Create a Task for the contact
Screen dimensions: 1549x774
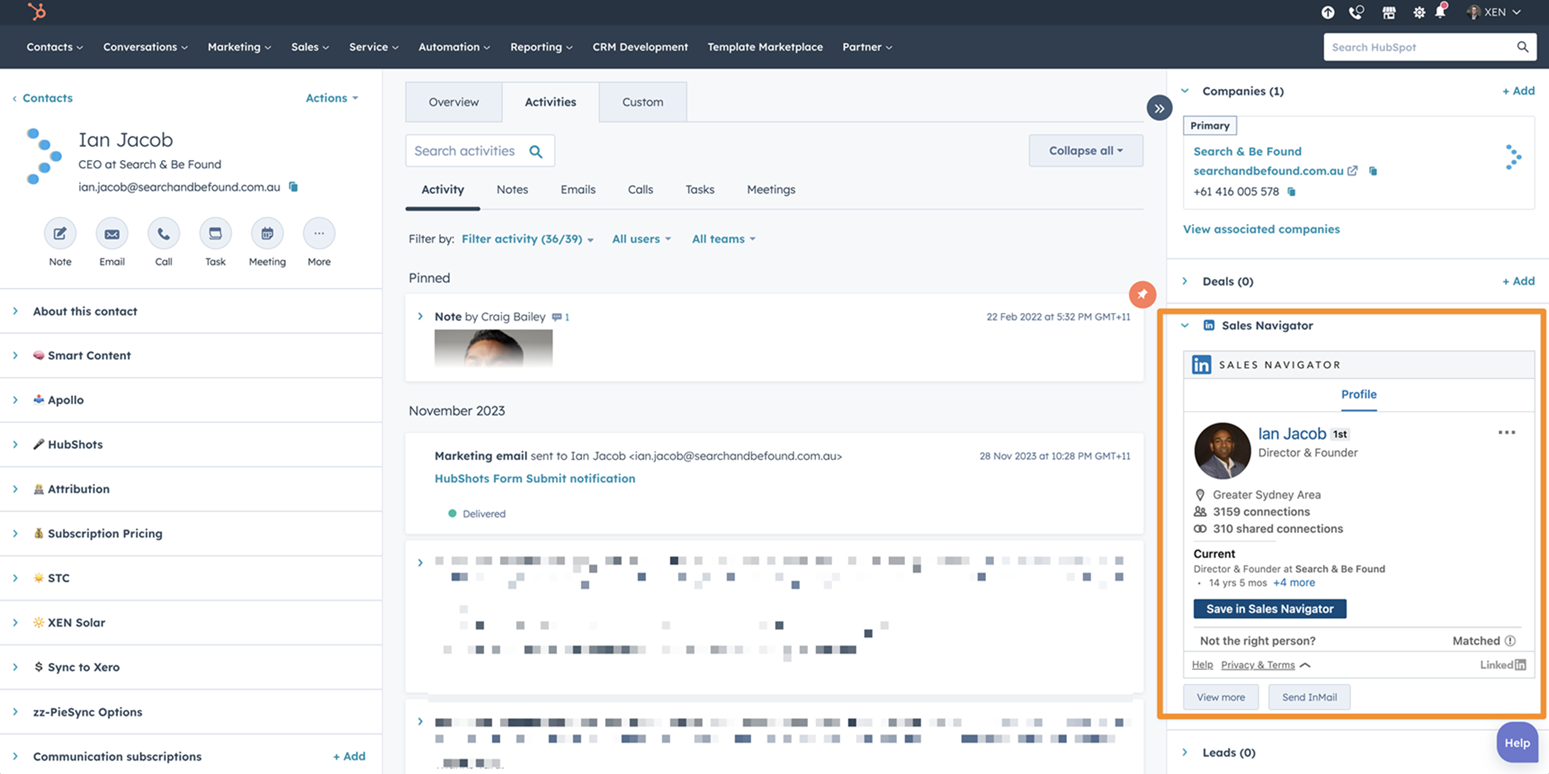(215, 234)
